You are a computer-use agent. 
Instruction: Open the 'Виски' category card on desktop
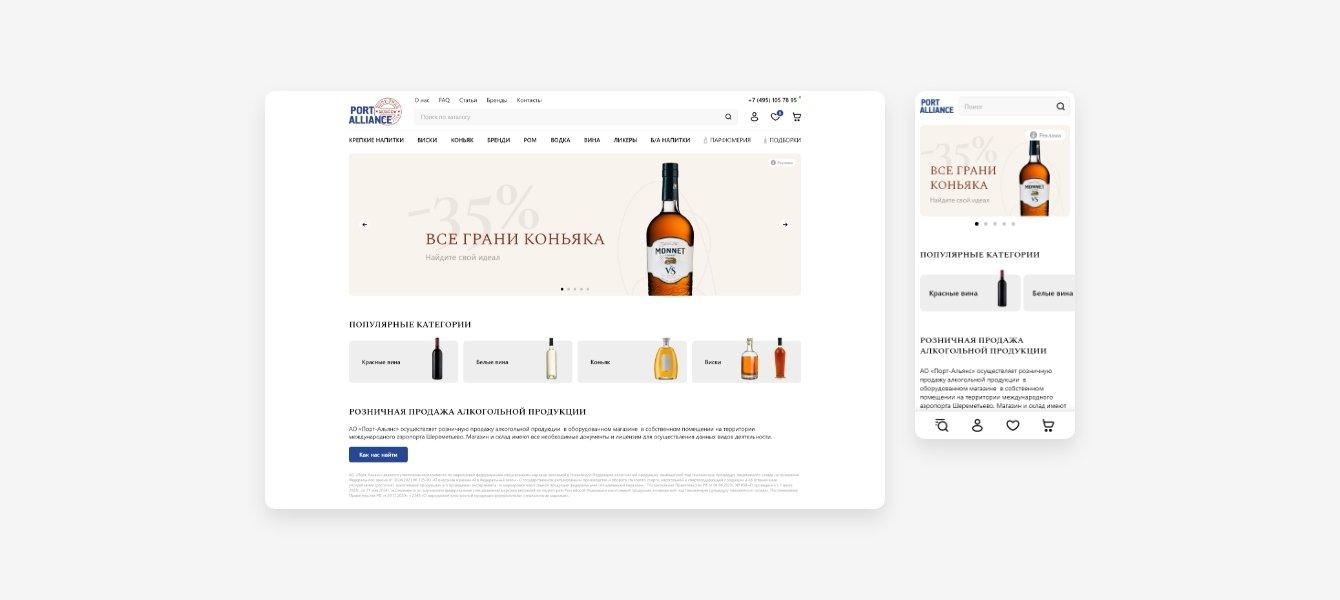click(746, 362)
